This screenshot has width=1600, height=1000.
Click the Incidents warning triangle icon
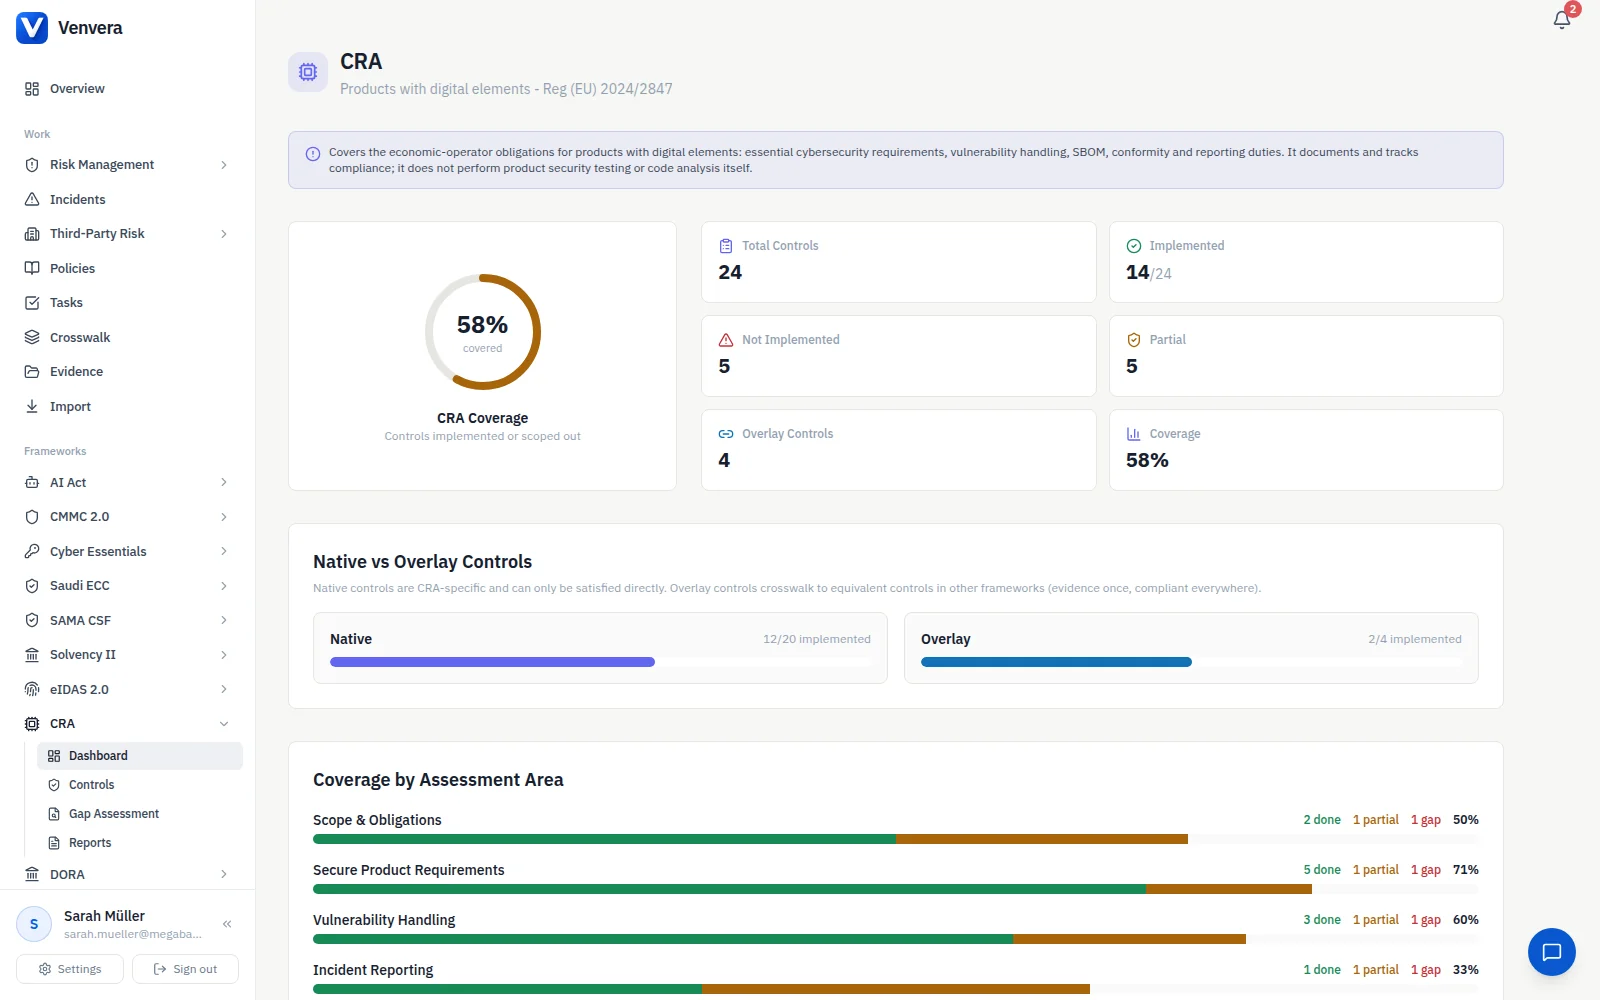click(x=32, y=200)
